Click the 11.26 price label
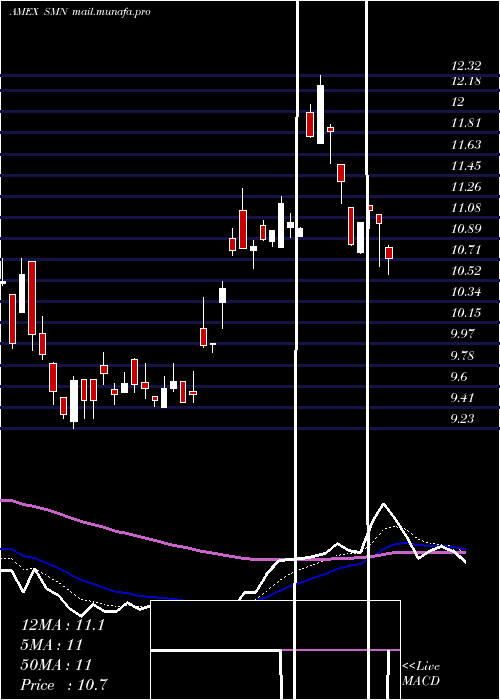 point(466,187)
